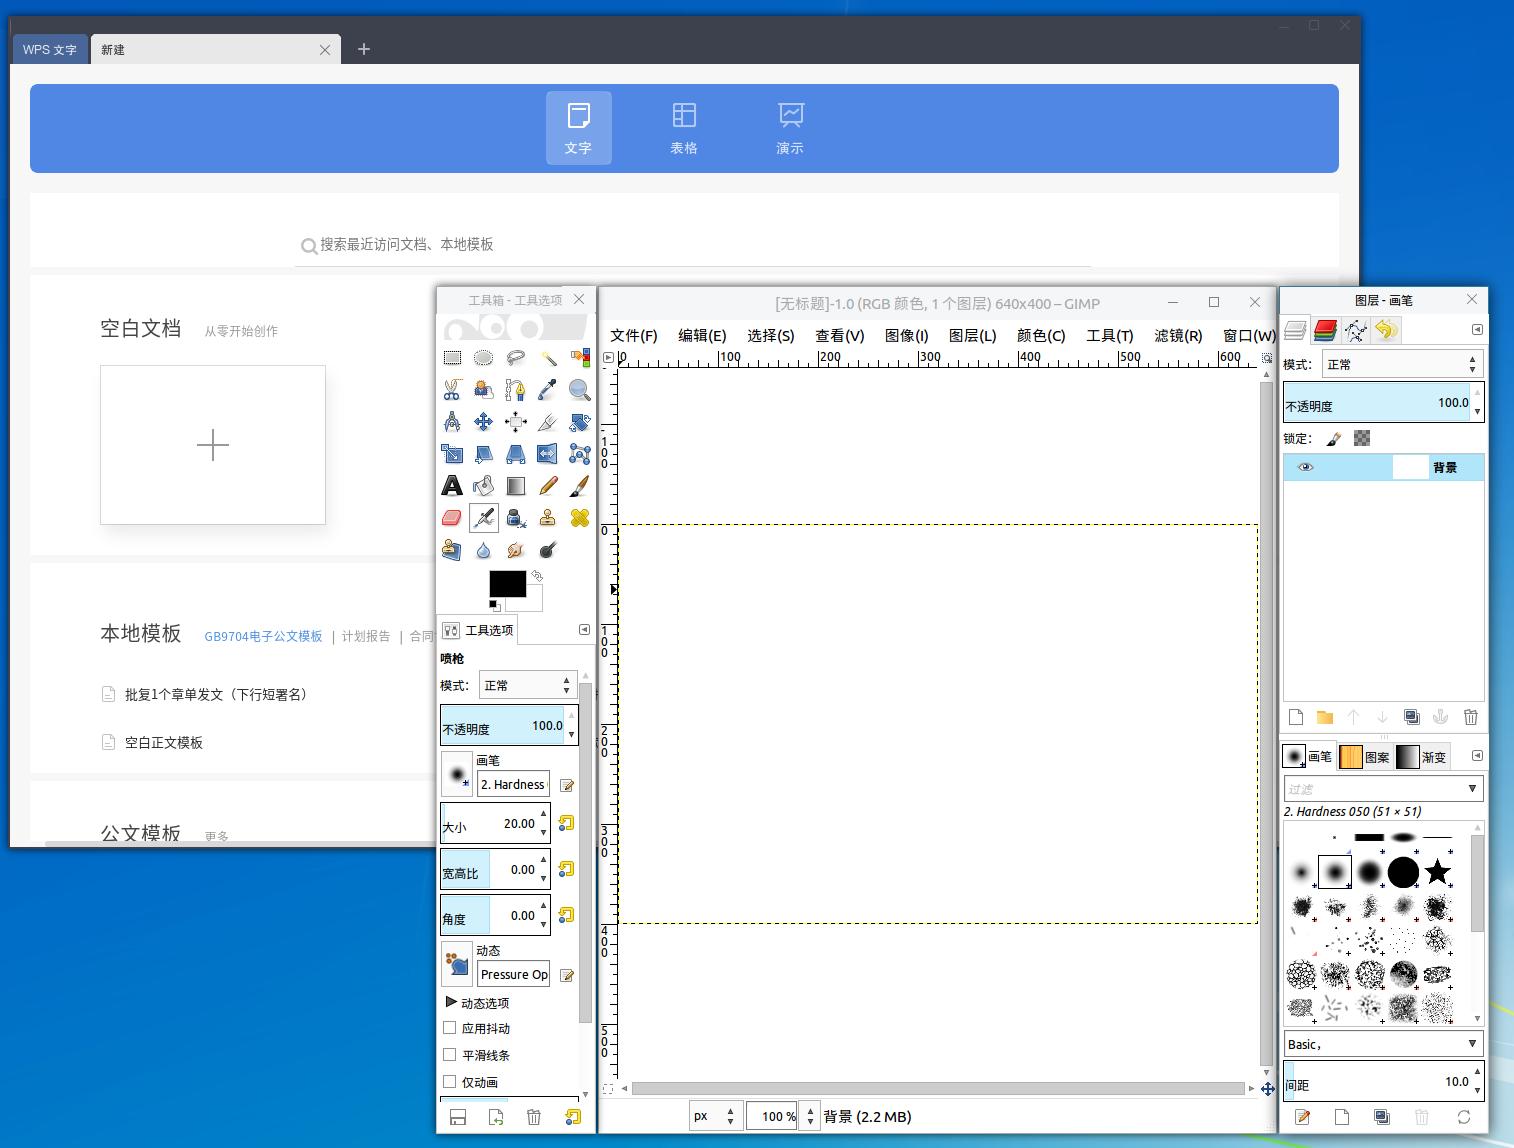Open the 模式 dropdown in the layers panel
Screen dimensions: 1514x1148
(1401, 365)
